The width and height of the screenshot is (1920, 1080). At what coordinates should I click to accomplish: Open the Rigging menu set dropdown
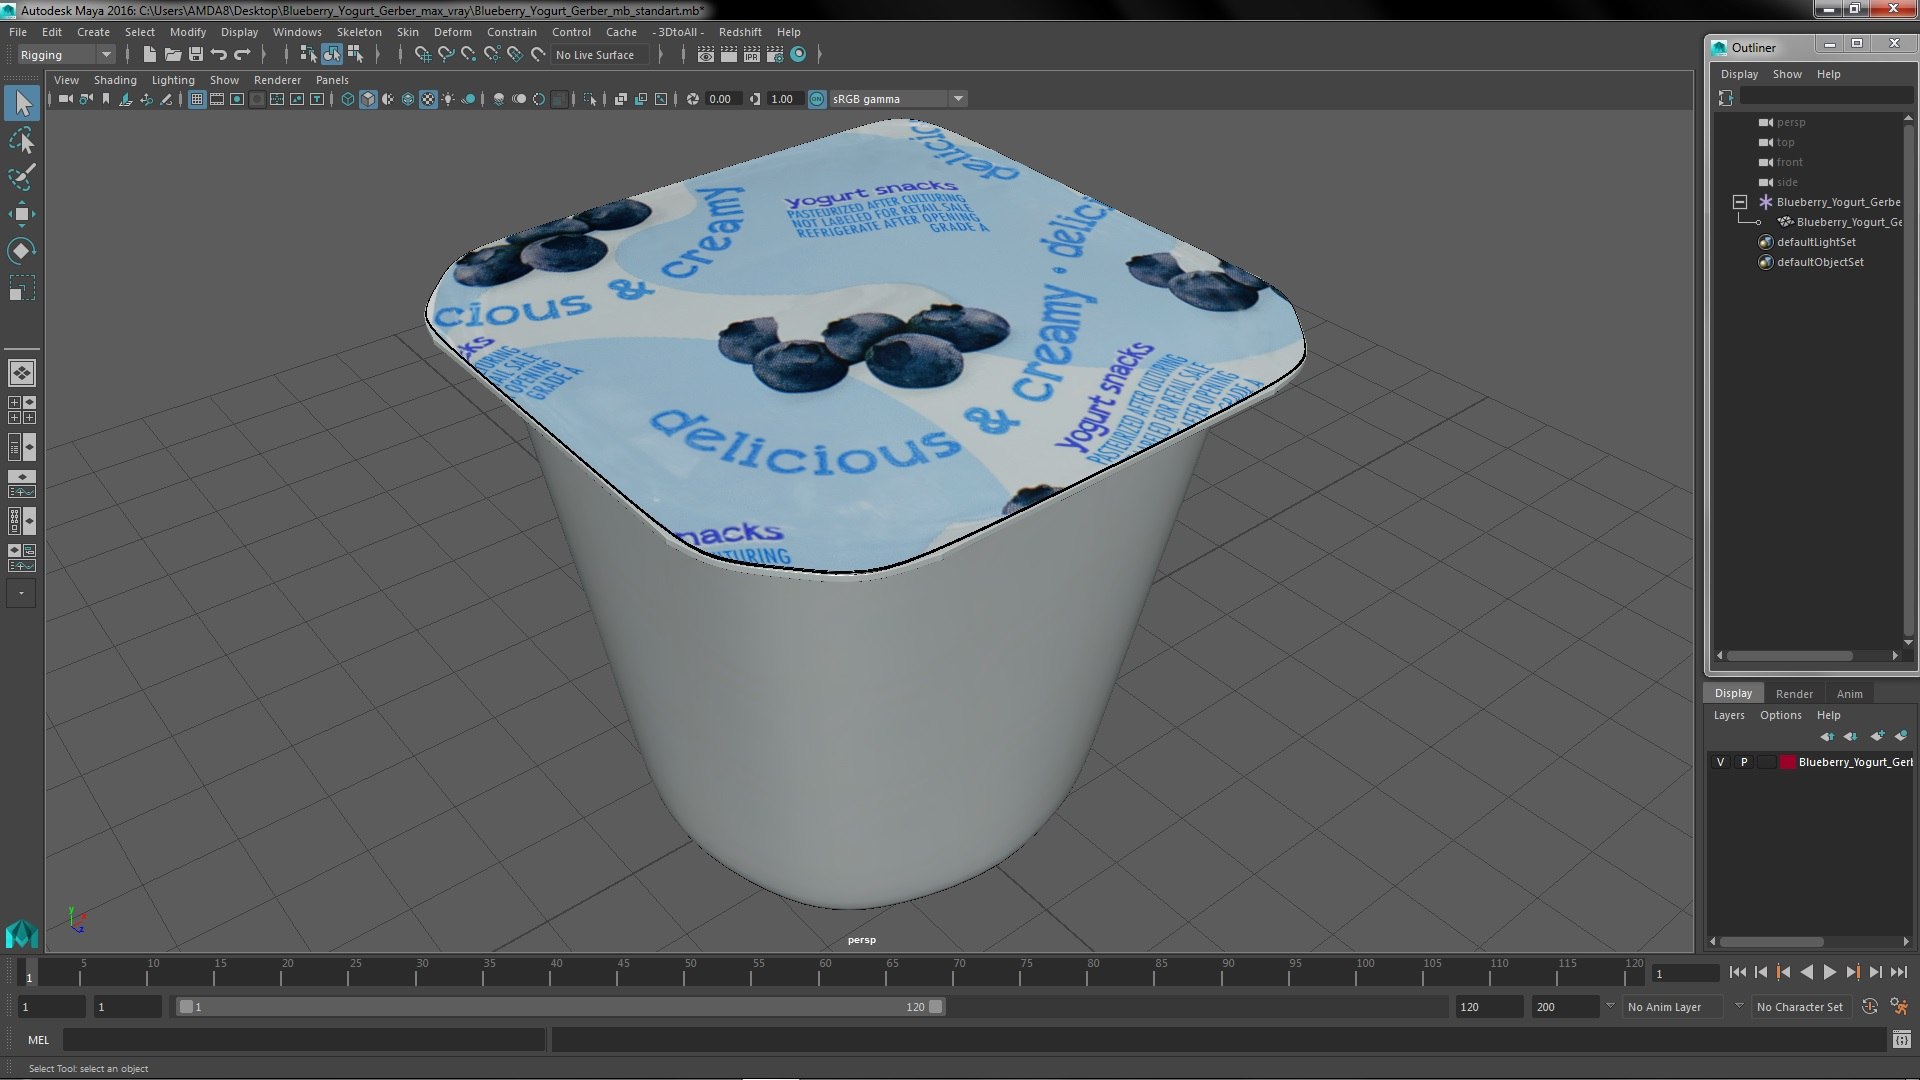(x=66, y=55)
